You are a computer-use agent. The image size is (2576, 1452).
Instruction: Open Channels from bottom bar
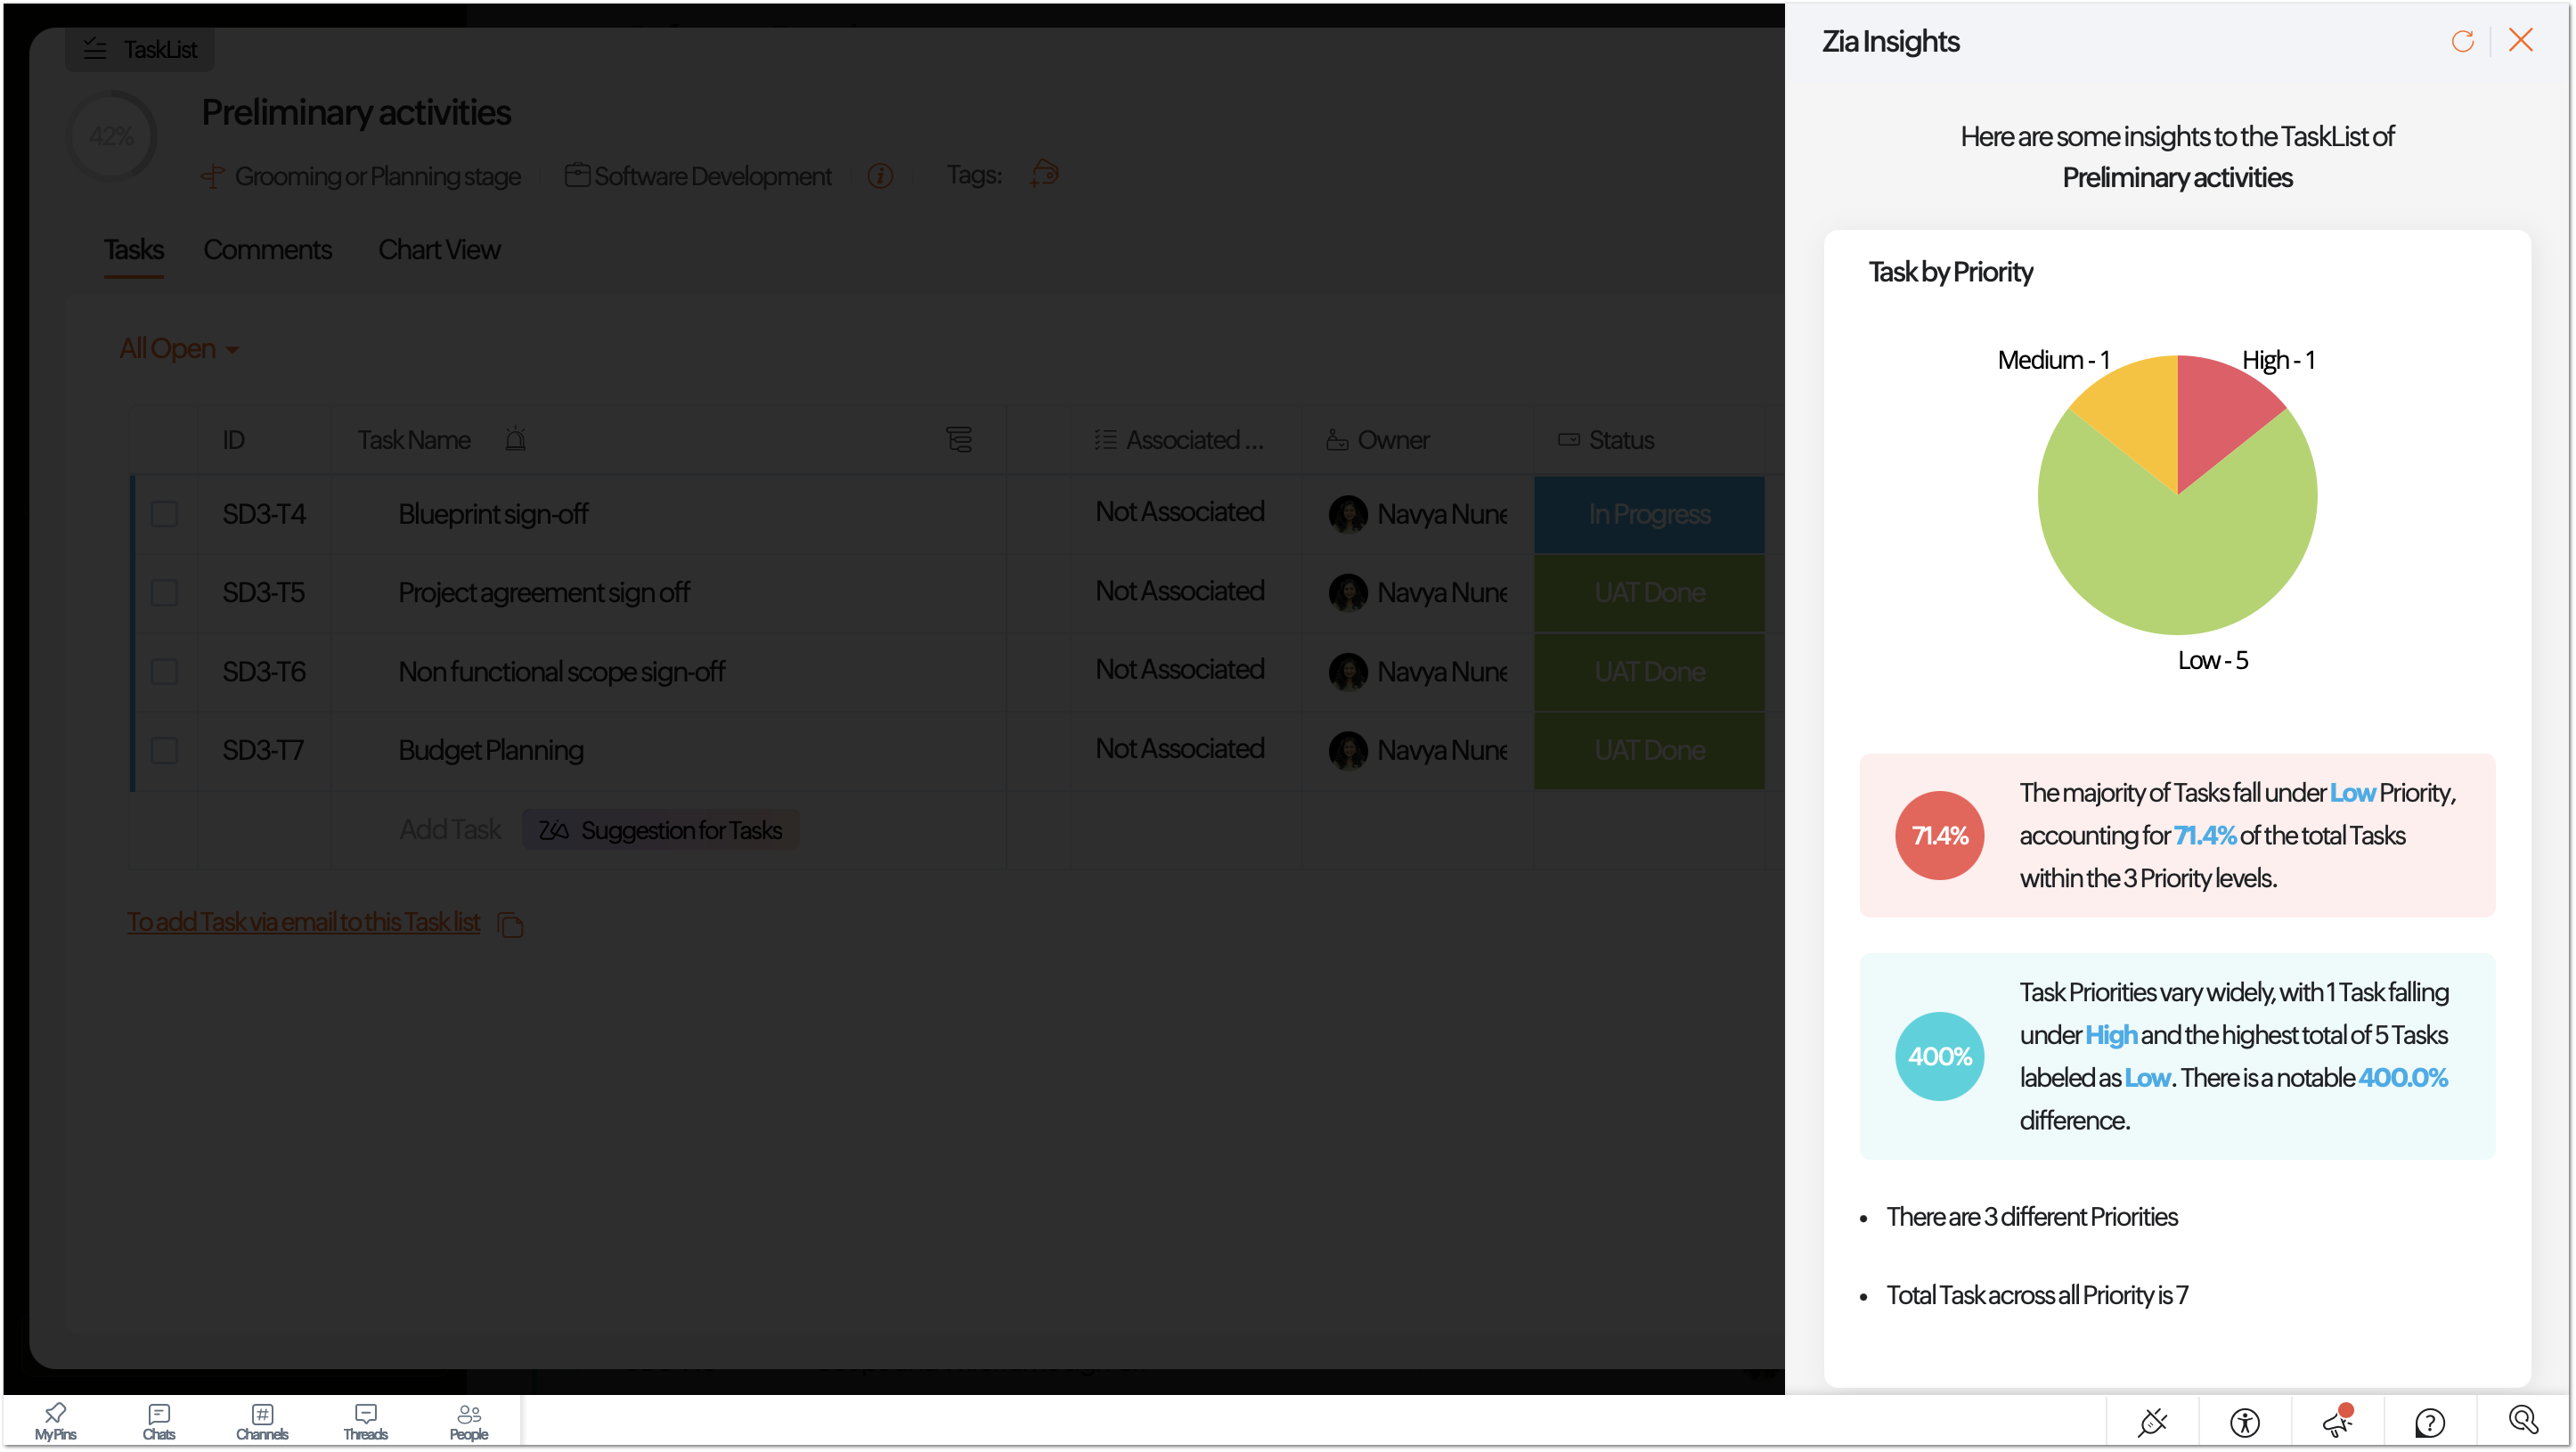click(262, 1420)
